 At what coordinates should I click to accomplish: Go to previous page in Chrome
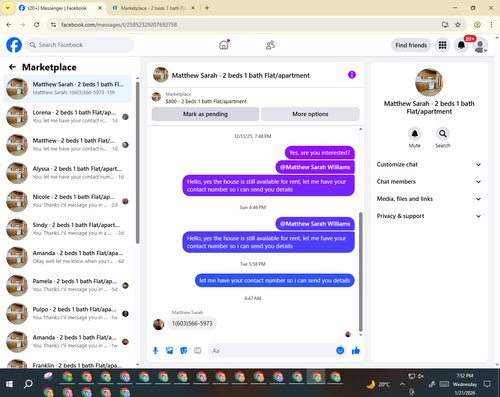pyautogui.click(x=9, y=25)
